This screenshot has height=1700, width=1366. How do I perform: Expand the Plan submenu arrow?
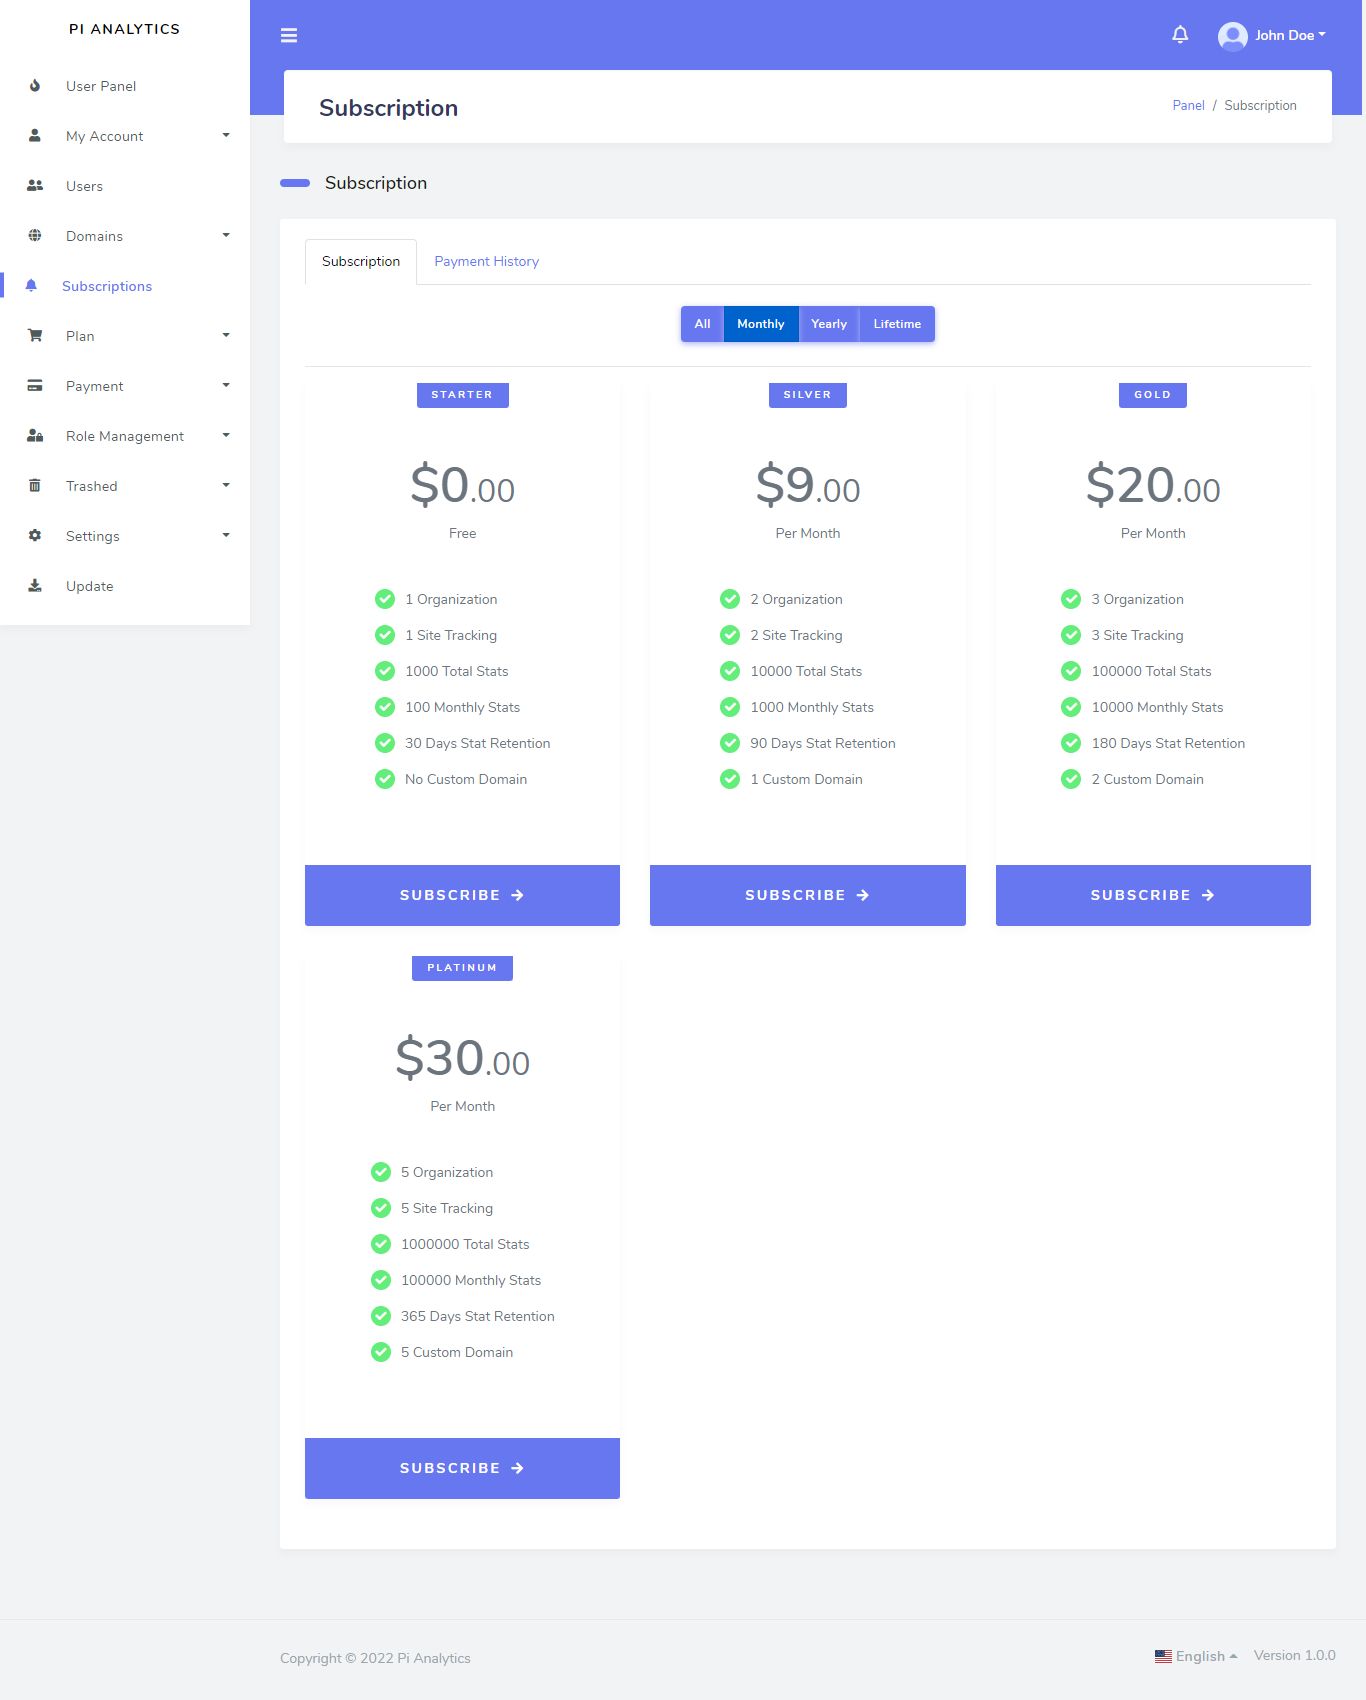click(226, 335)
